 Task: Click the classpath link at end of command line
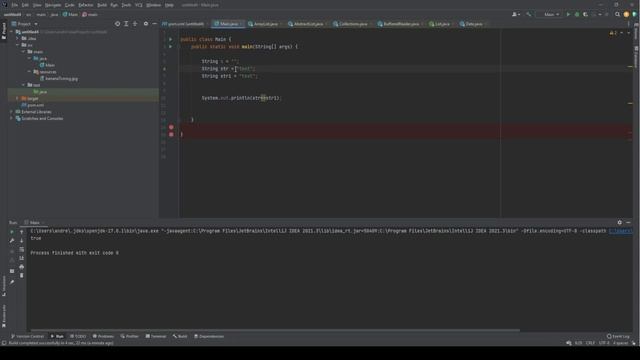point(620,231)
